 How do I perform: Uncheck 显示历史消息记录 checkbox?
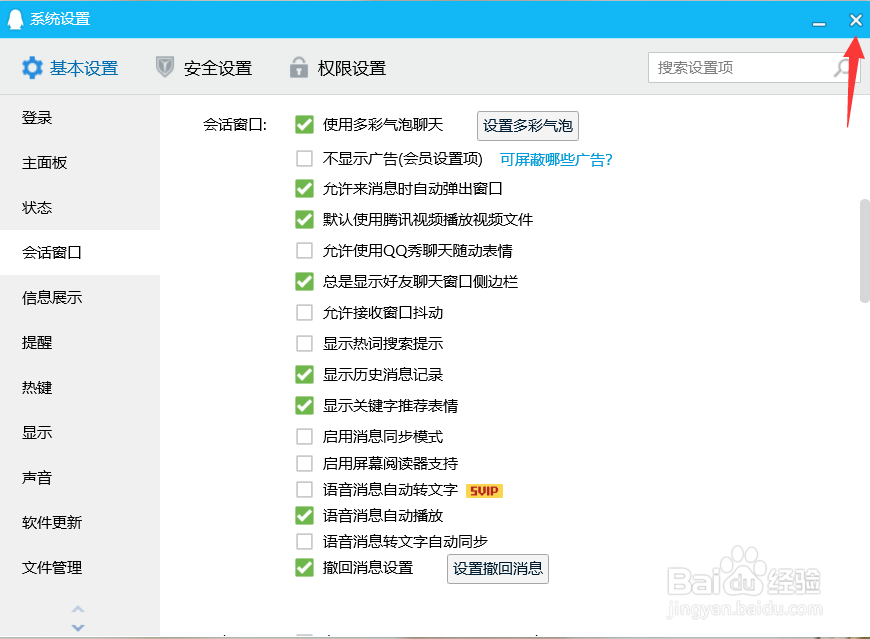(304, 375)
